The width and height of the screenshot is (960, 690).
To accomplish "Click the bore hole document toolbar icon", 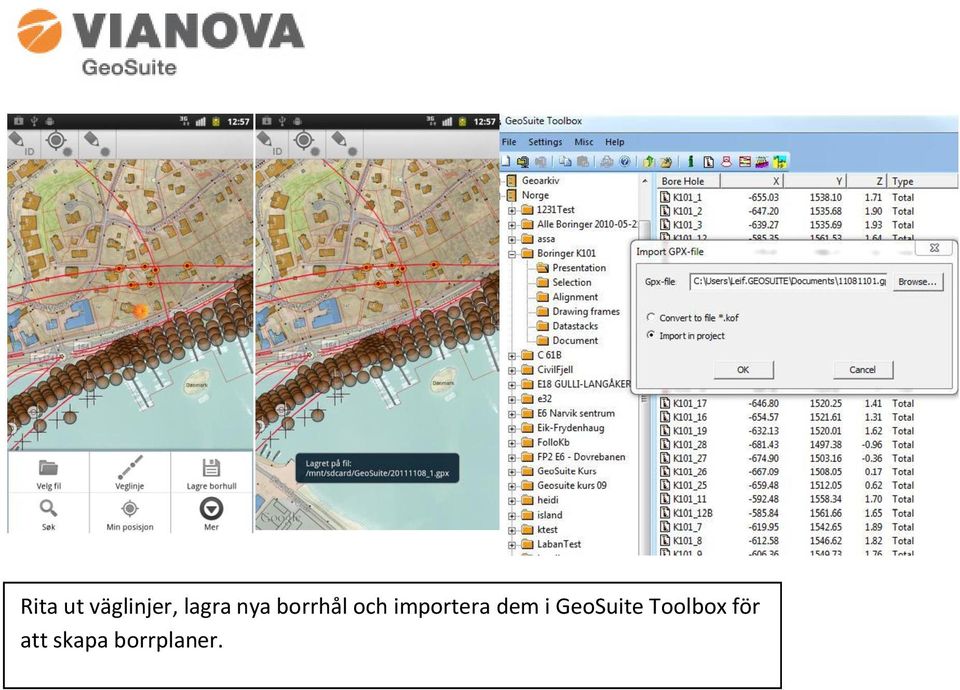I will (708, 162).
